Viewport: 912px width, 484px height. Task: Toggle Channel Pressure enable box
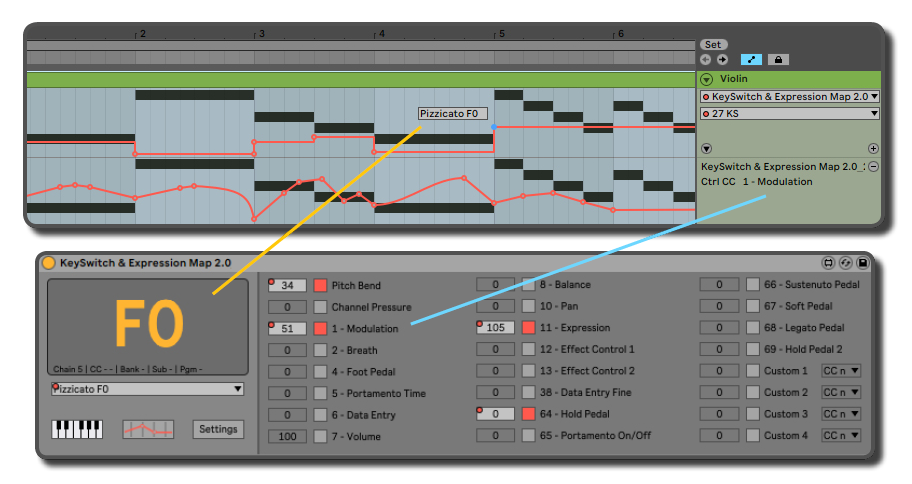click(x=320, y=307)
